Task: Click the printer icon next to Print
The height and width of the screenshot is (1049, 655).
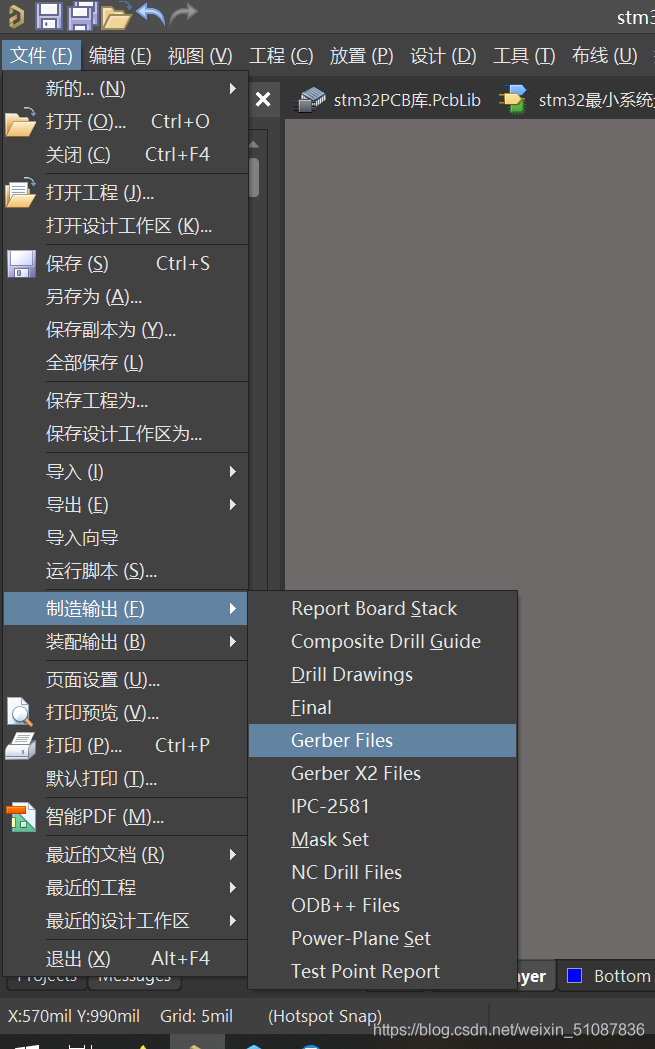Action: (20, 745)
